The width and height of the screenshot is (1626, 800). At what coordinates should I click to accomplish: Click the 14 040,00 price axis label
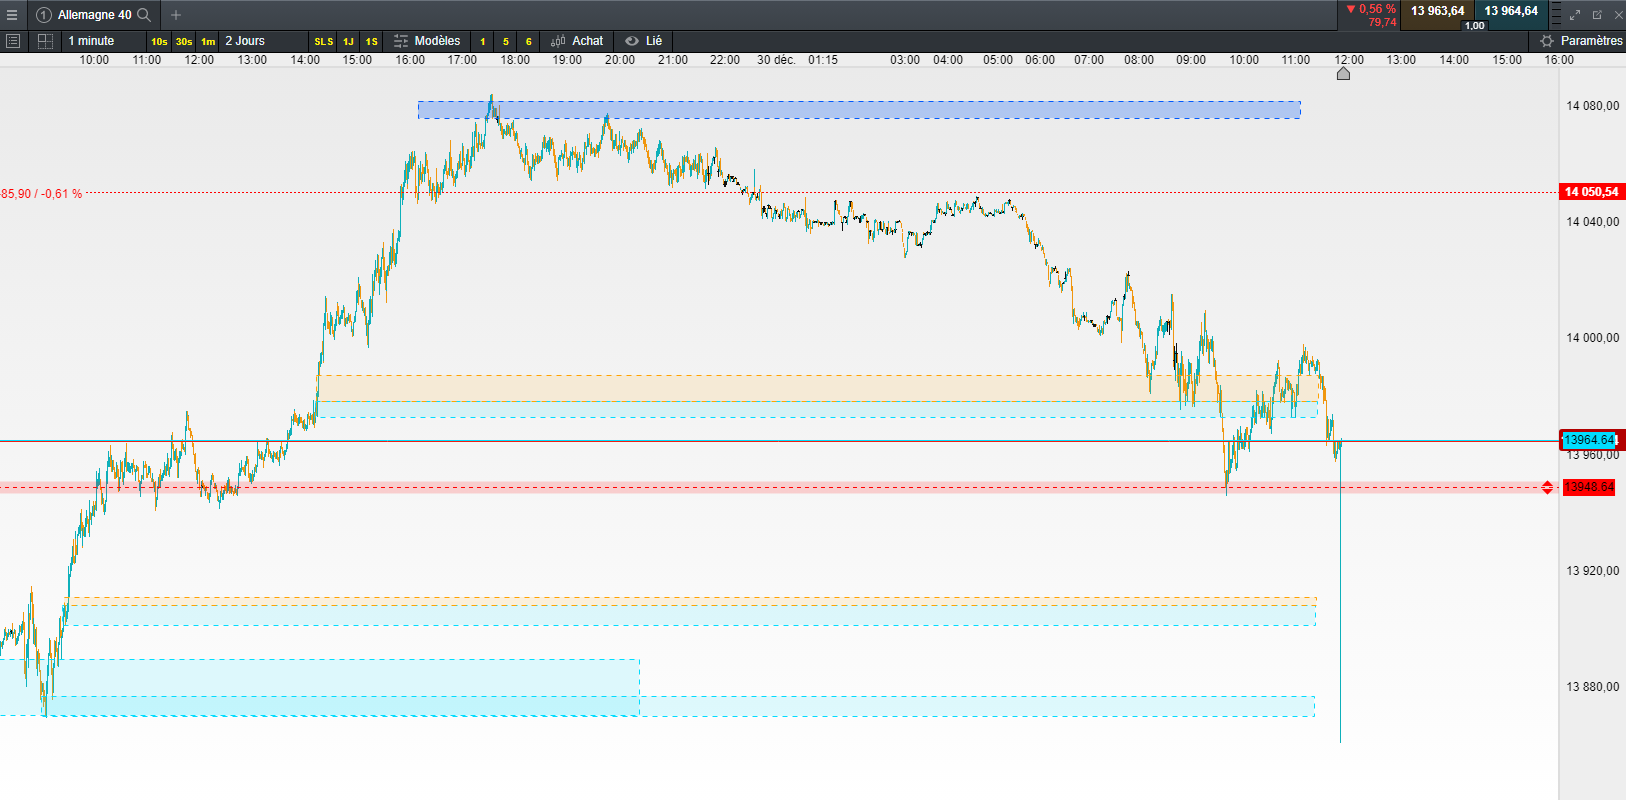tap(1593, 222)
